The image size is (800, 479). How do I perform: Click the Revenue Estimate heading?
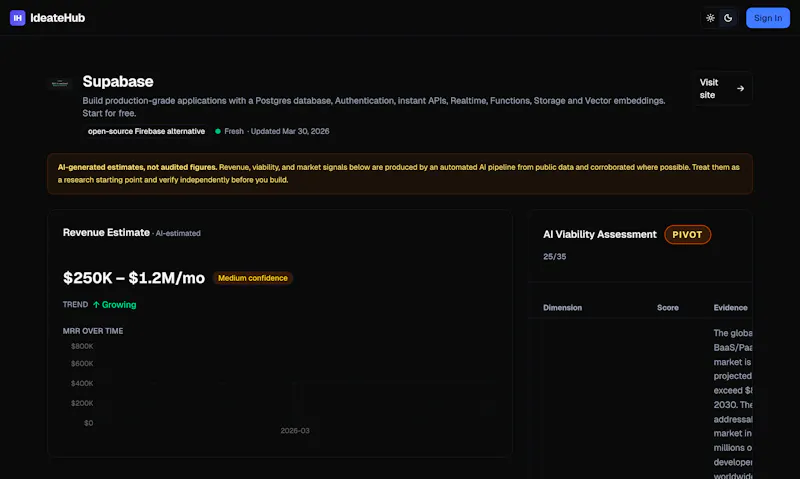point(106,233)
